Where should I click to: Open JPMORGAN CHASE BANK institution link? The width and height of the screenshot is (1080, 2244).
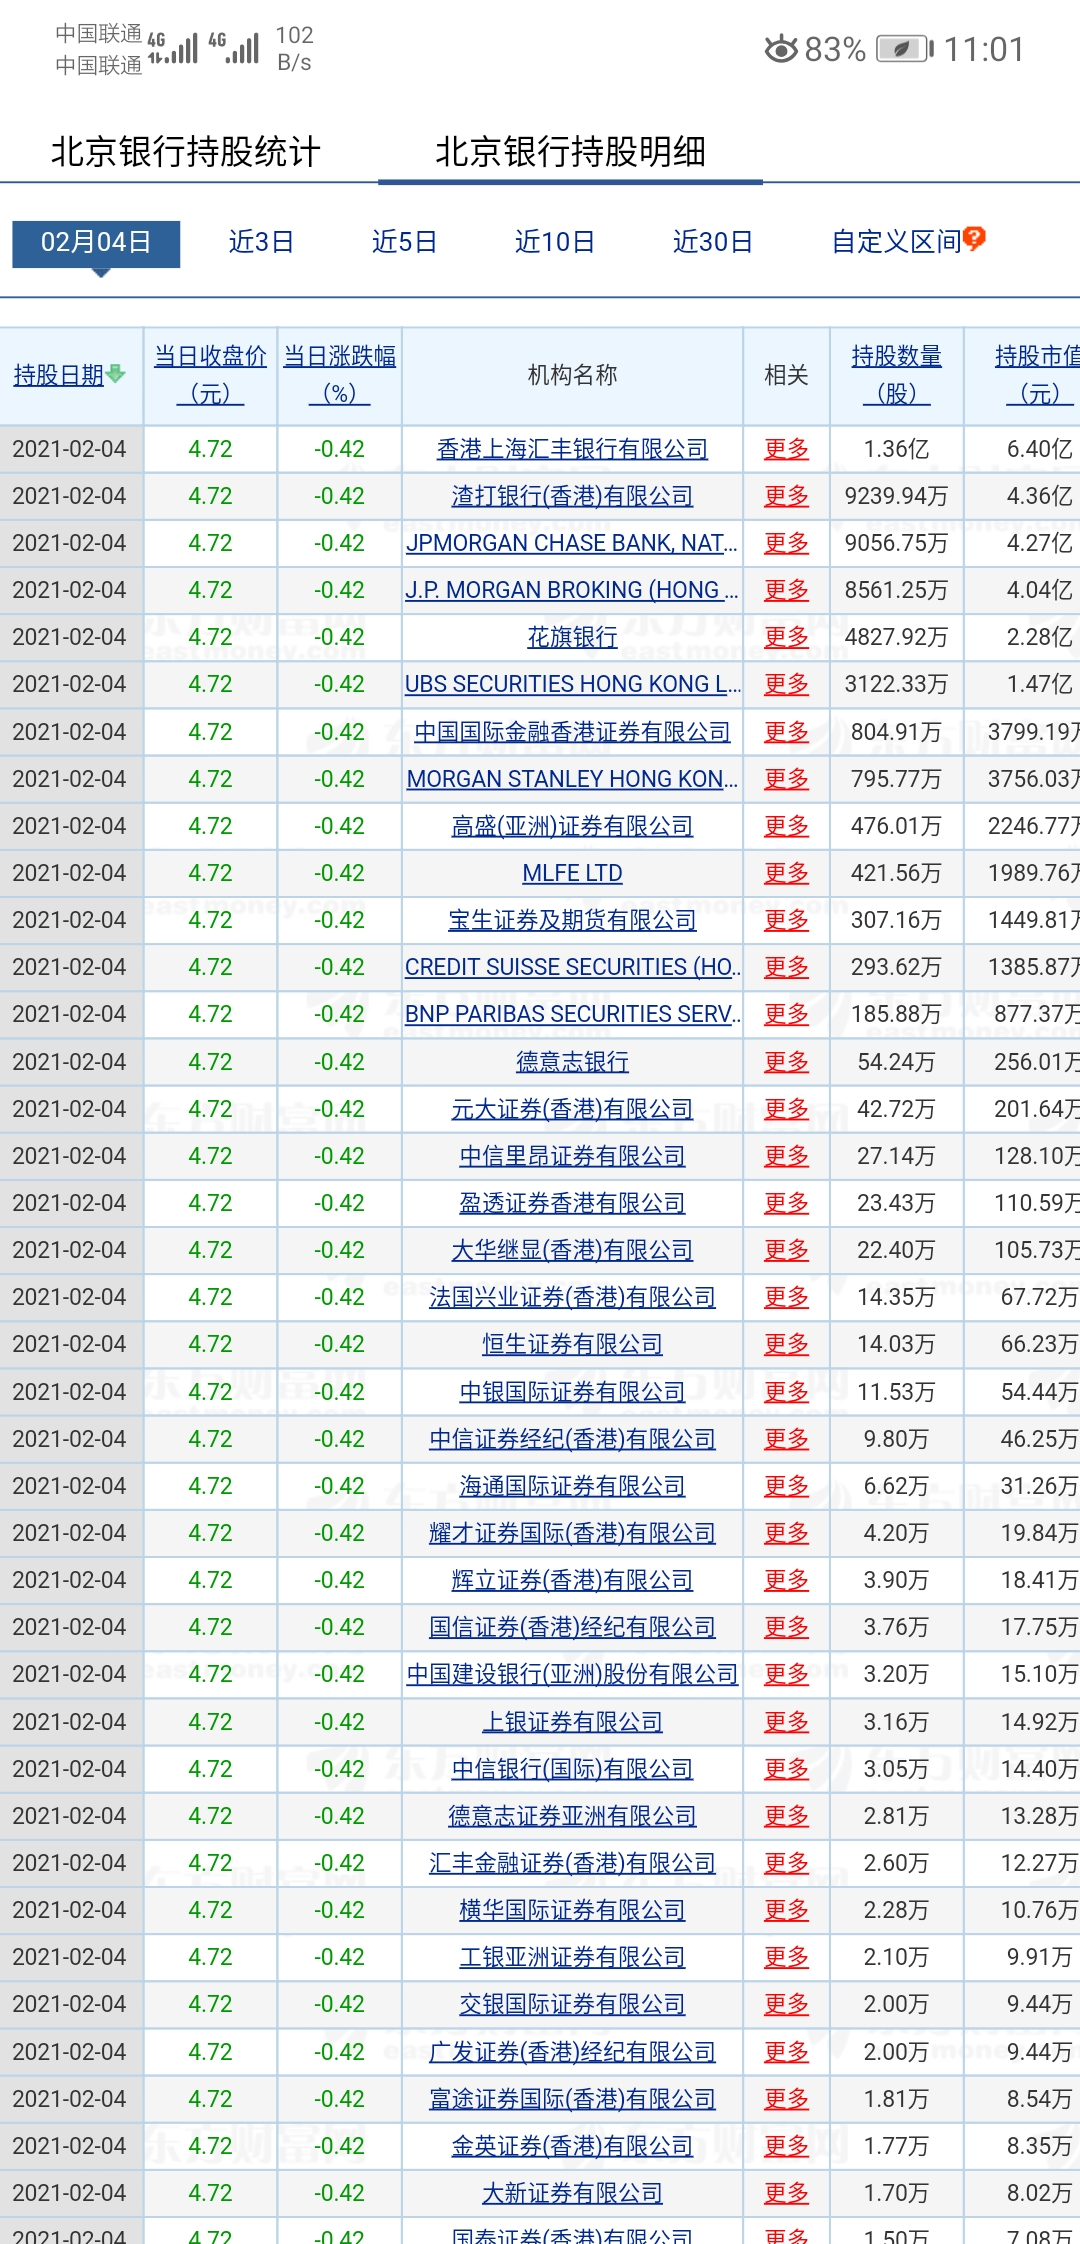point(572,544)
